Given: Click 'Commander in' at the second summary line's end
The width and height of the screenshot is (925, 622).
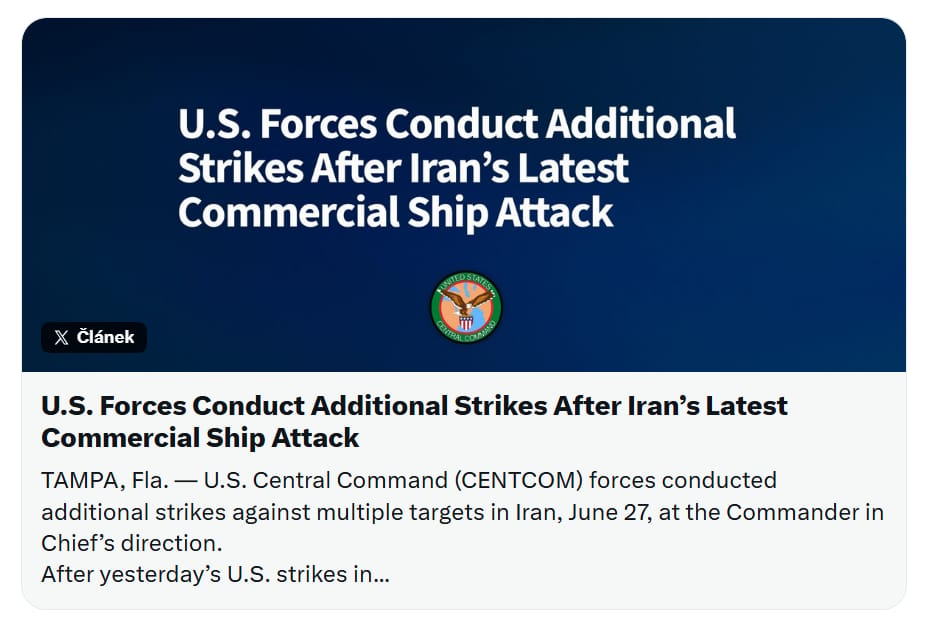Looking at the screenshot, I should click(805, 512).
